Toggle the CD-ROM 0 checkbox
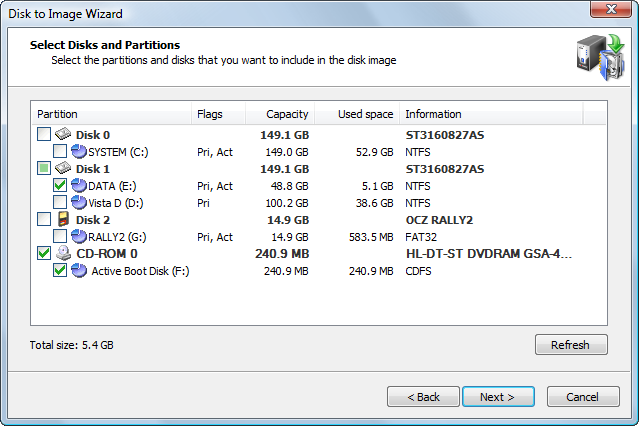Viewport: 639px width, 426px height. 43,254
